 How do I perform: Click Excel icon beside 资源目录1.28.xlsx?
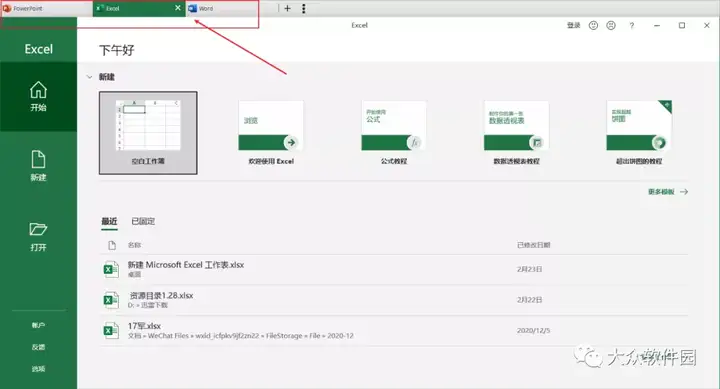pos(111,300)
